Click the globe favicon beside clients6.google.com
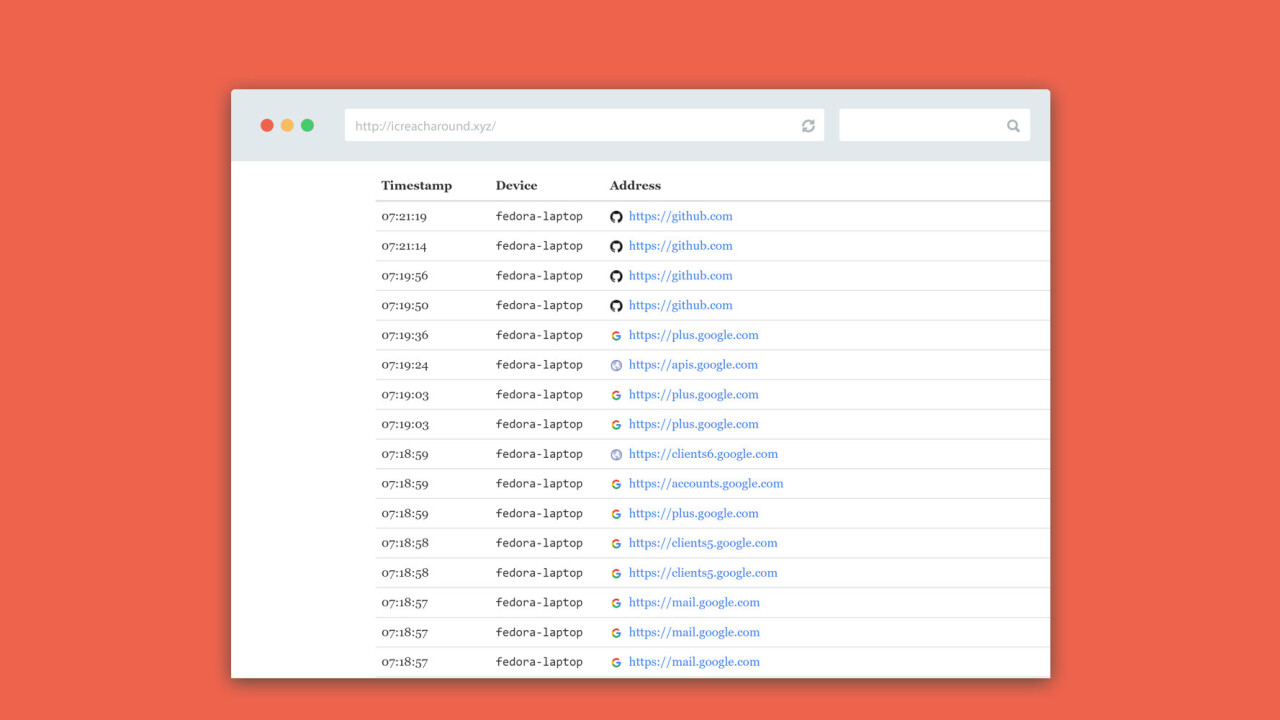Image resolution: width=1280 pixels, height=720 pixels. 616,454
